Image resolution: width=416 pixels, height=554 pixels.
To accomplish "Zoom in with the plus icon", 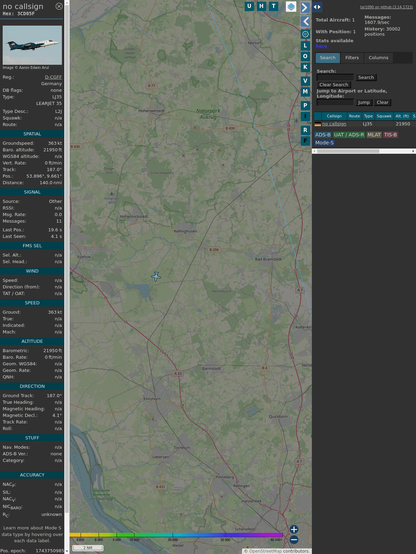I will point(294,529).
